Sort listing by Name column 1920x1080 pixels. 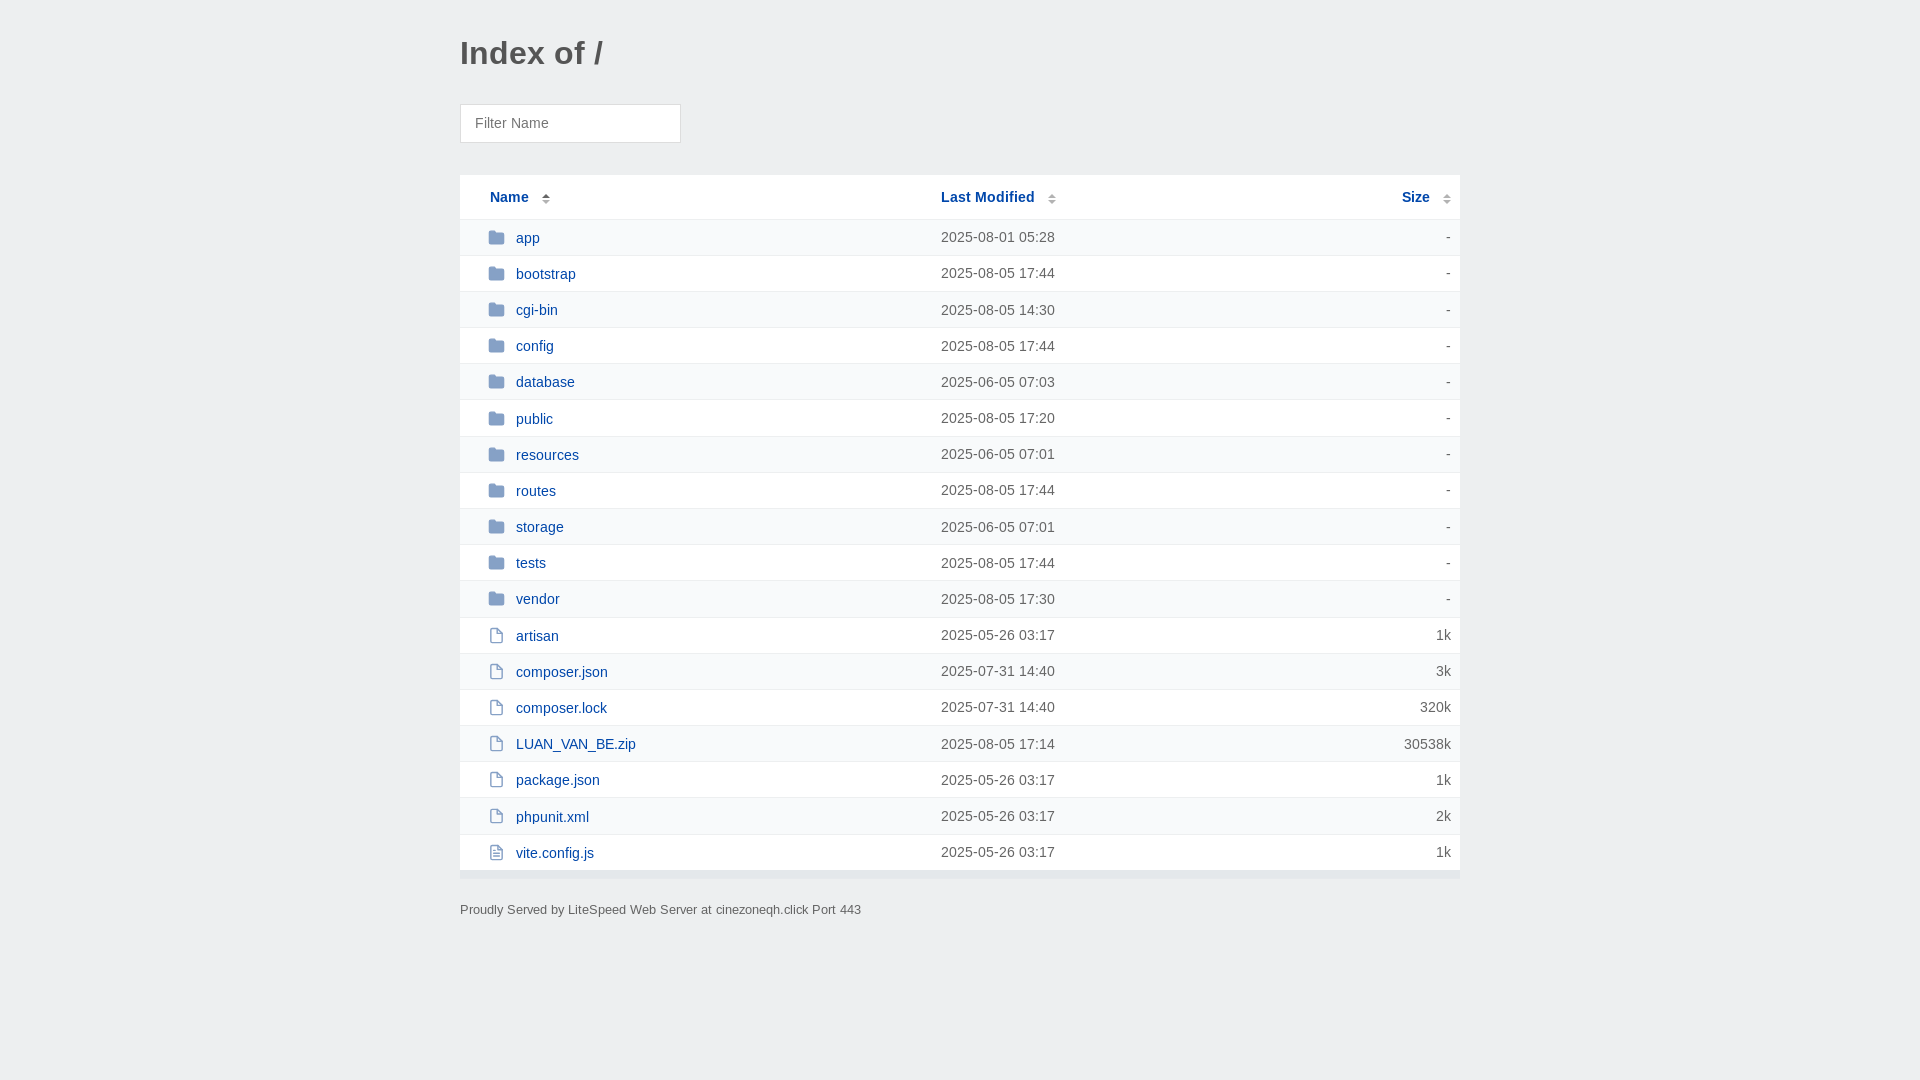click(509, 197)
